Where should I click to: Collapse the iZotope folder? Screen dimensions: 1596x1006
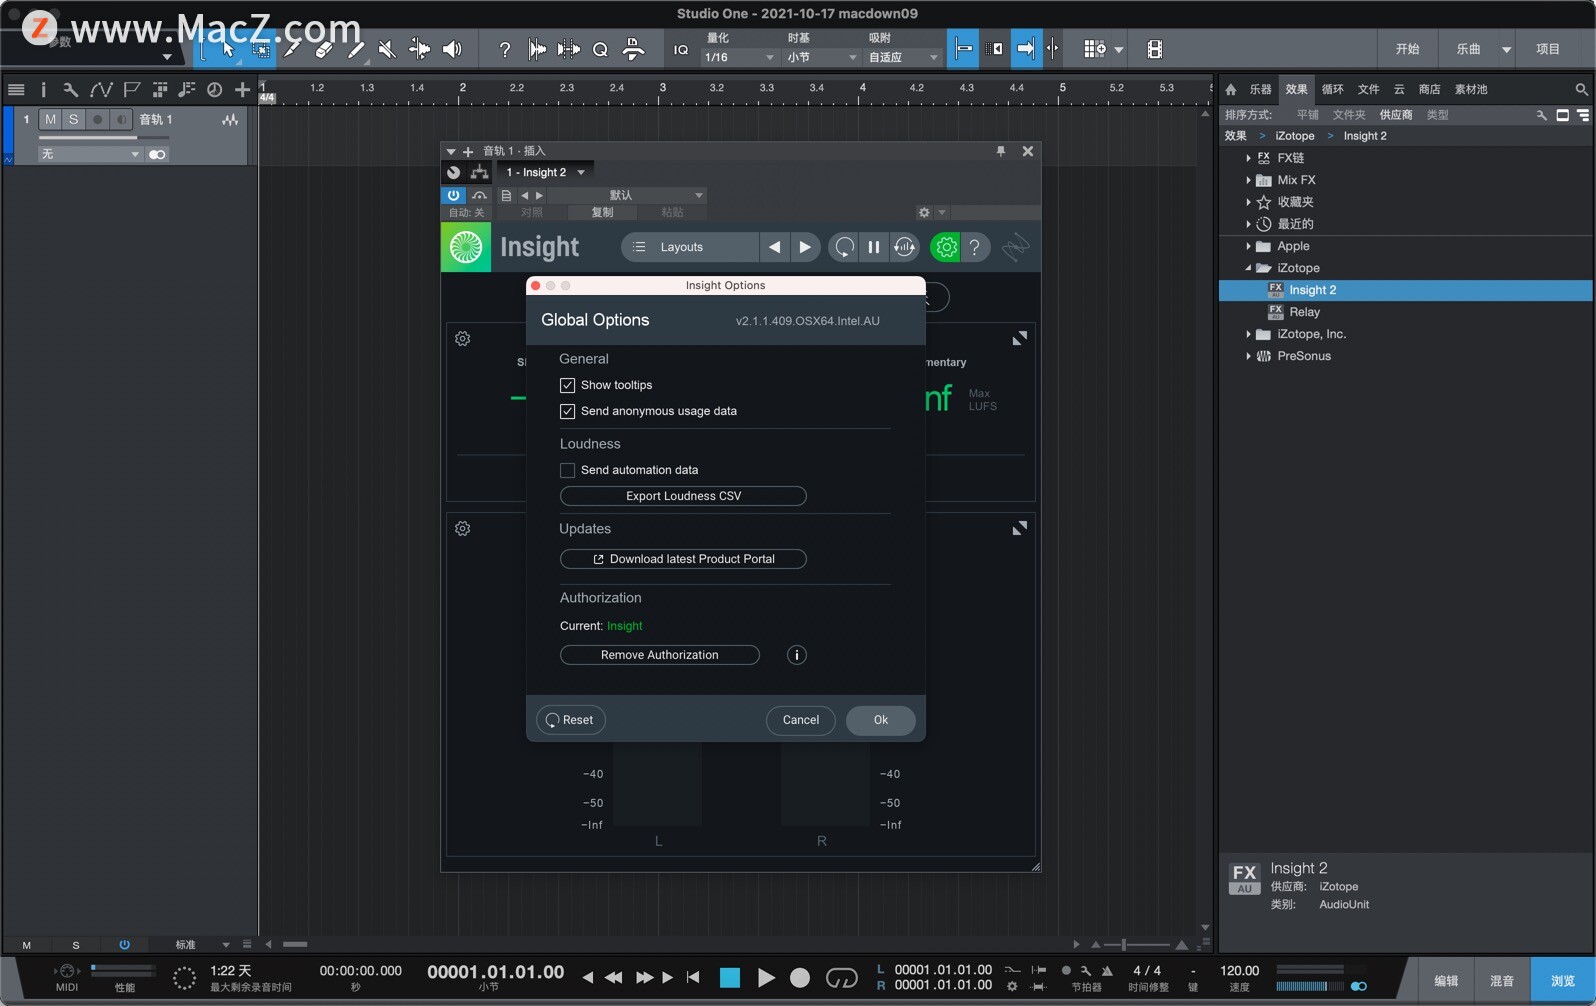tap(1248, 268)
